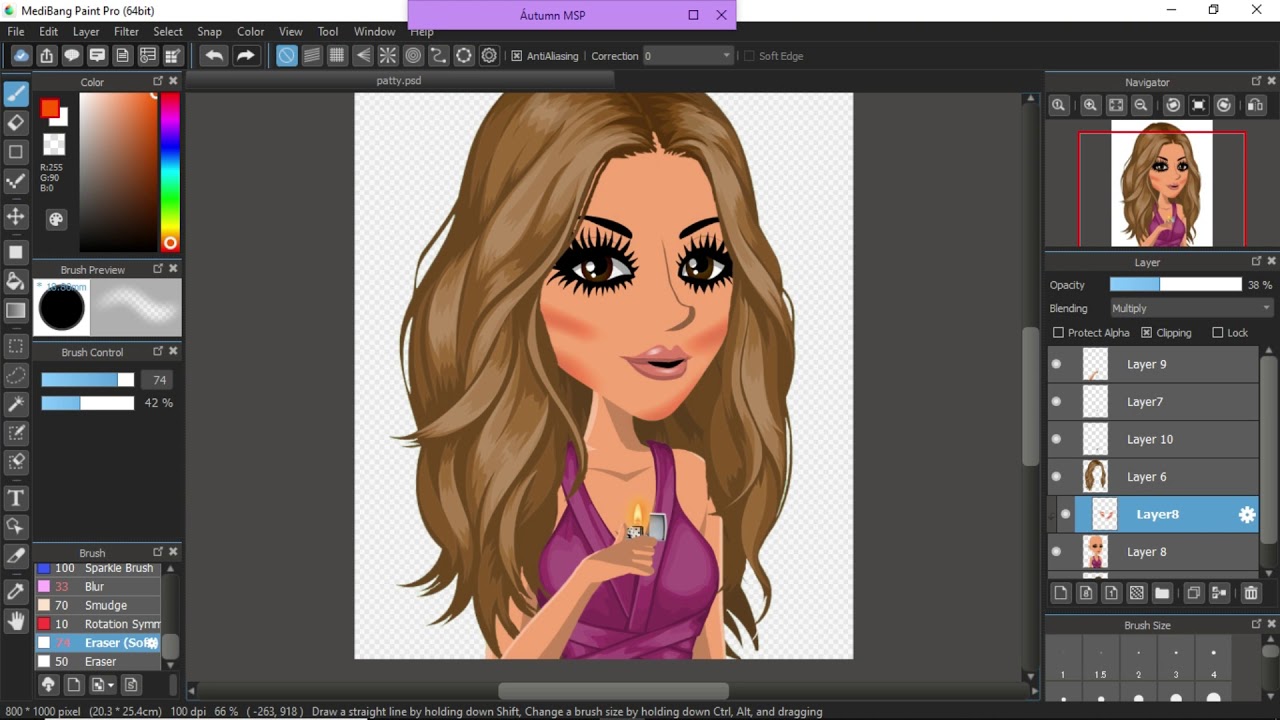Viewport: 1280px width, 720px height.
Task: Select the Bucket fill tool
Action: click(x=16, y=280)
